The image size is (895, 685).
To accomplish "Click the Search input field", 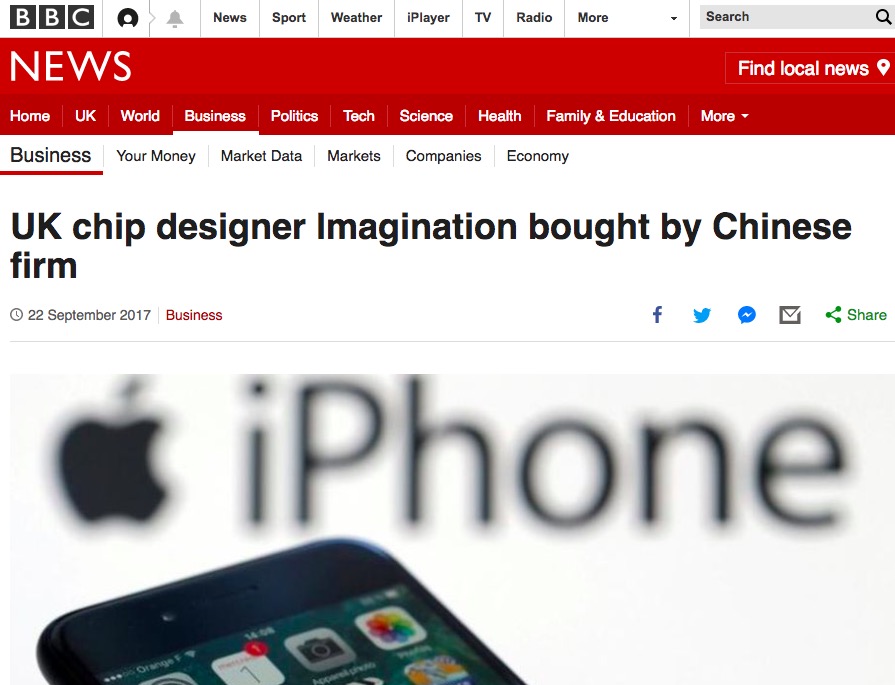I will tap(787, 17).
